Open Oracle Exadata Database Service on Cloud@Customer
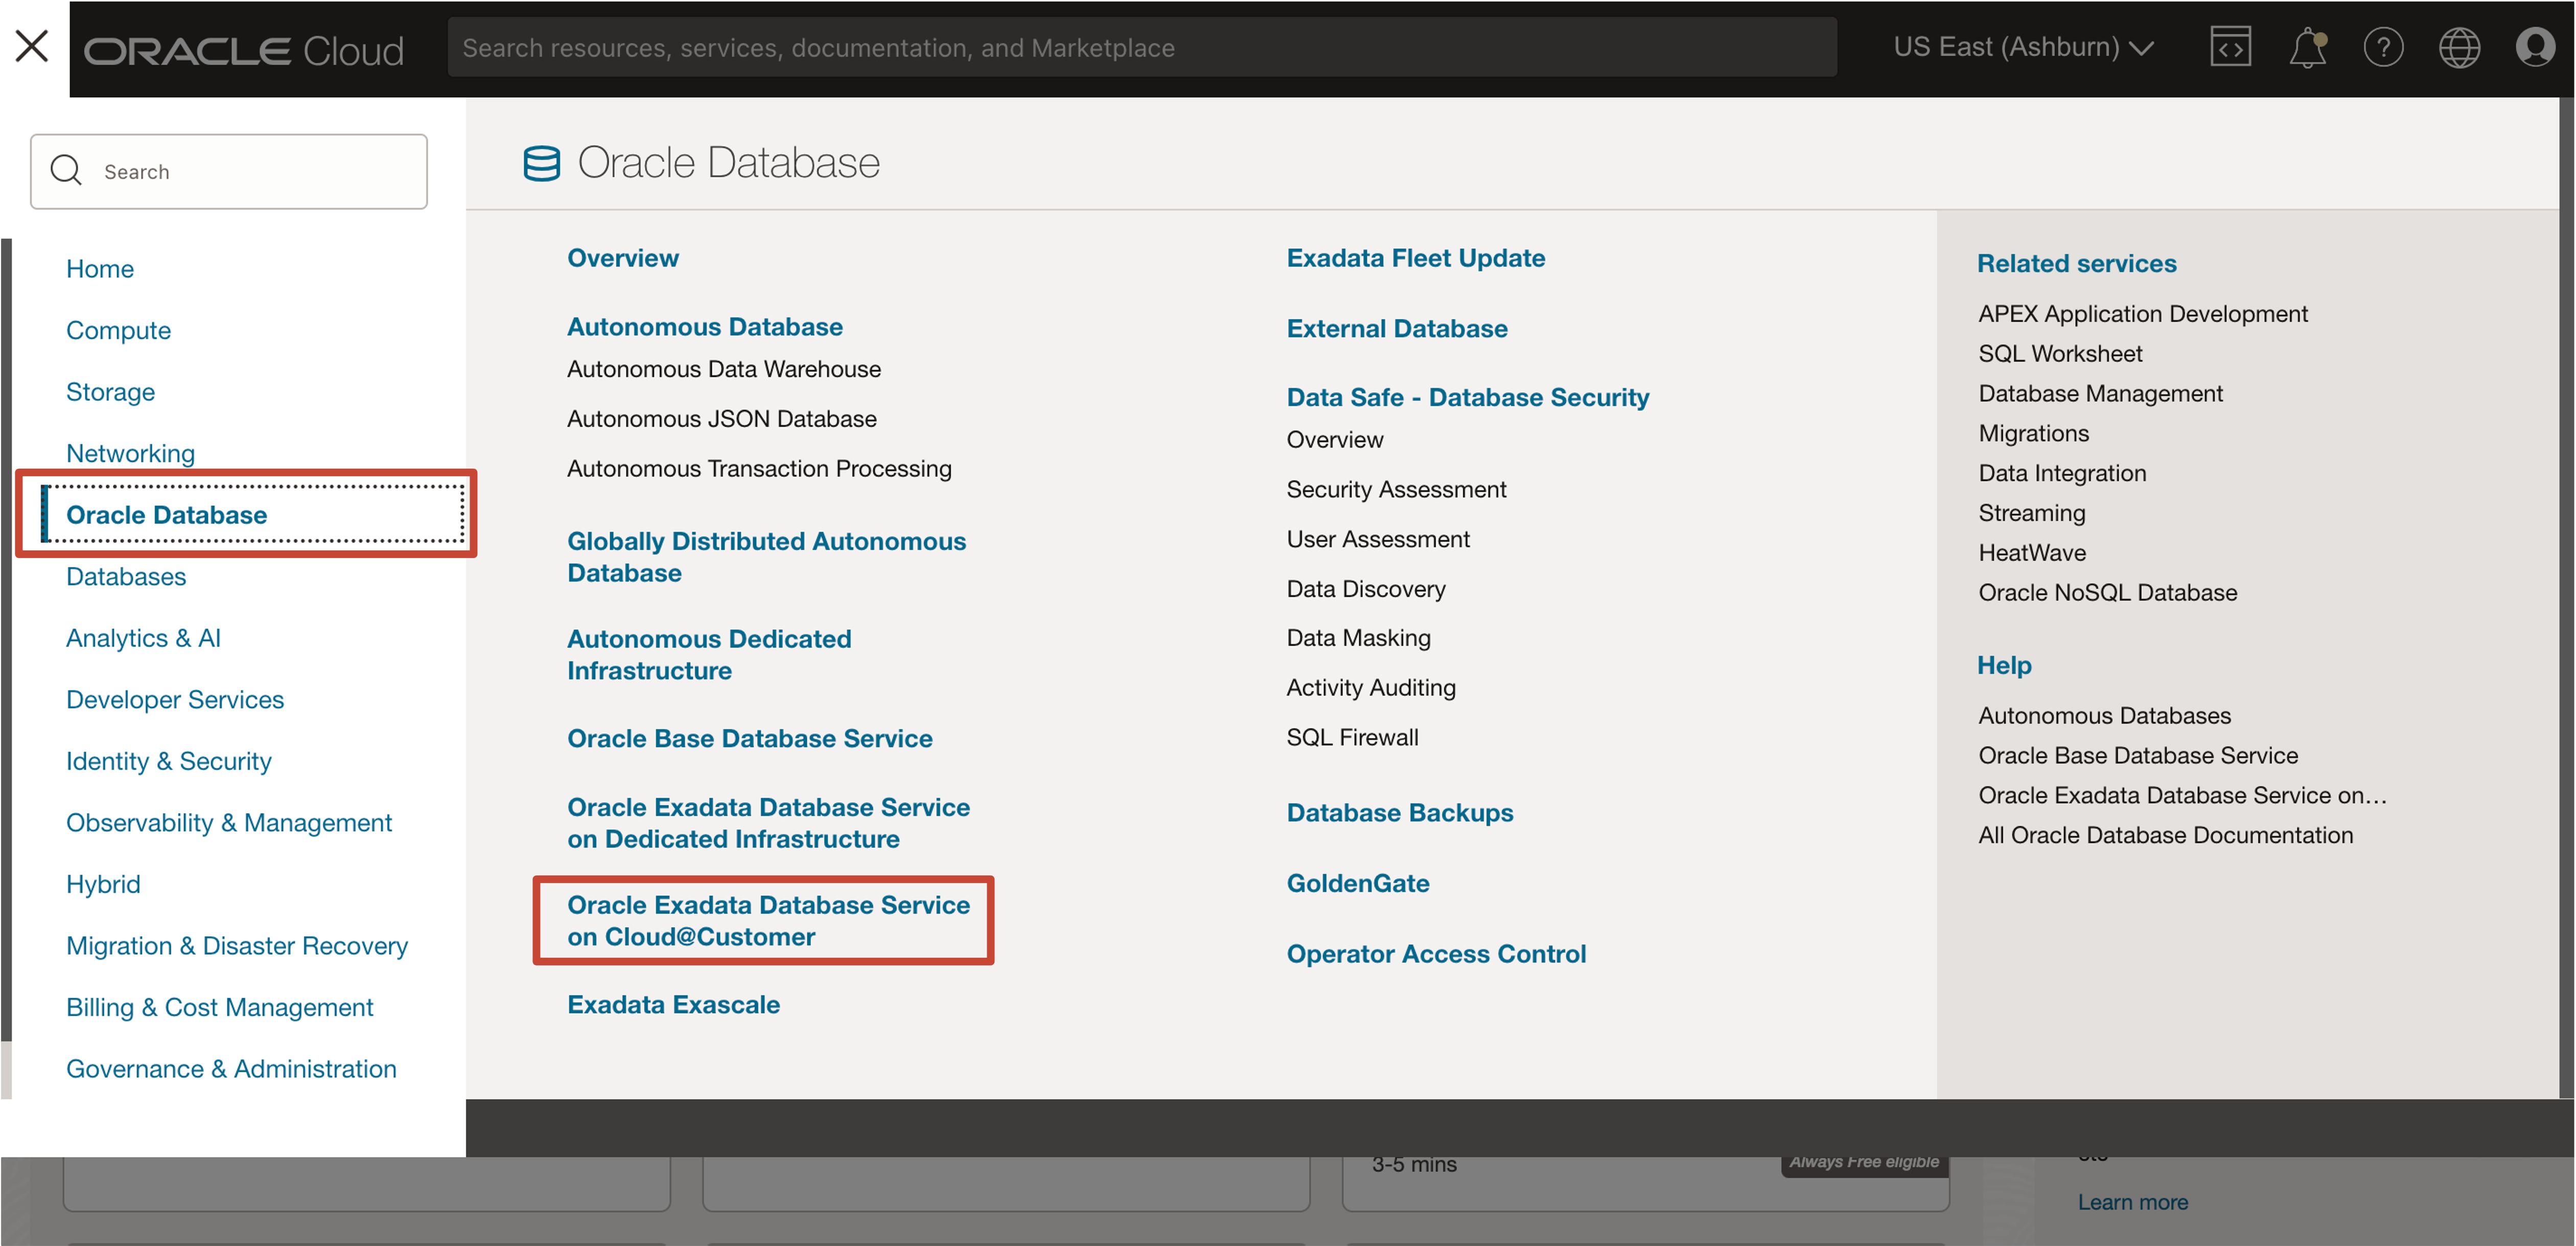The width and height of the screenshot is (2576, 1246). pos(767,920)
